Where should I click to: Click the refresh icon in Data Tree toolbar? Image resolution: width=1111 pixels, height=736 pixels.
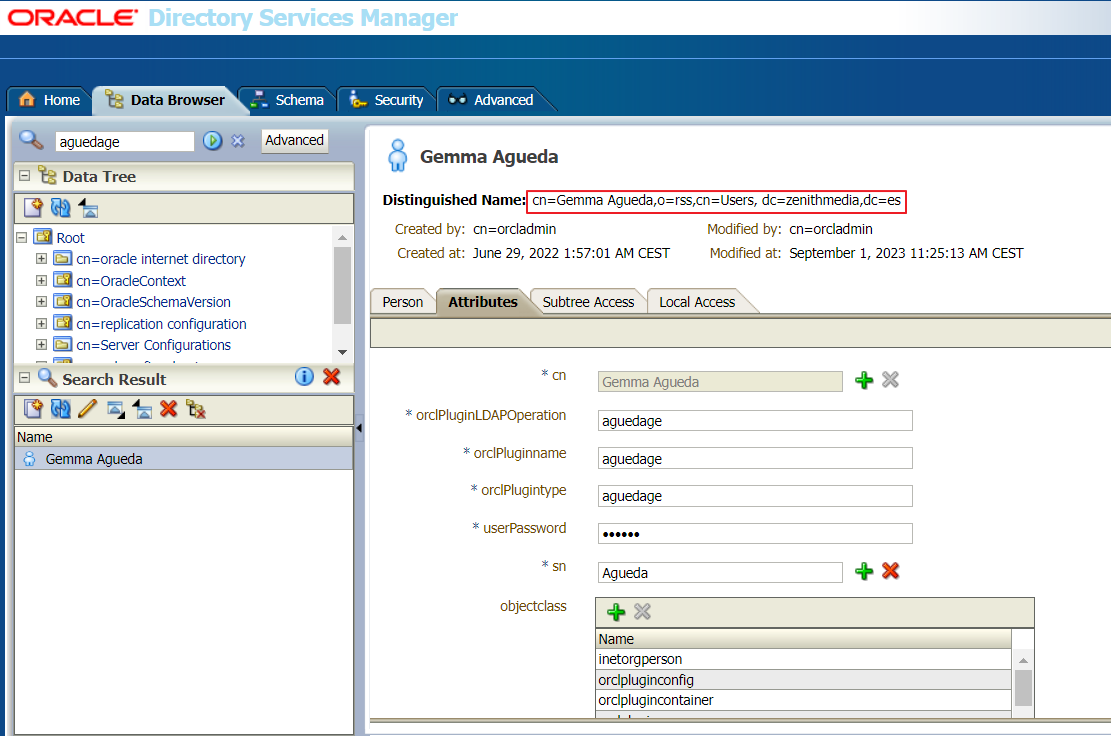(61, 208)
